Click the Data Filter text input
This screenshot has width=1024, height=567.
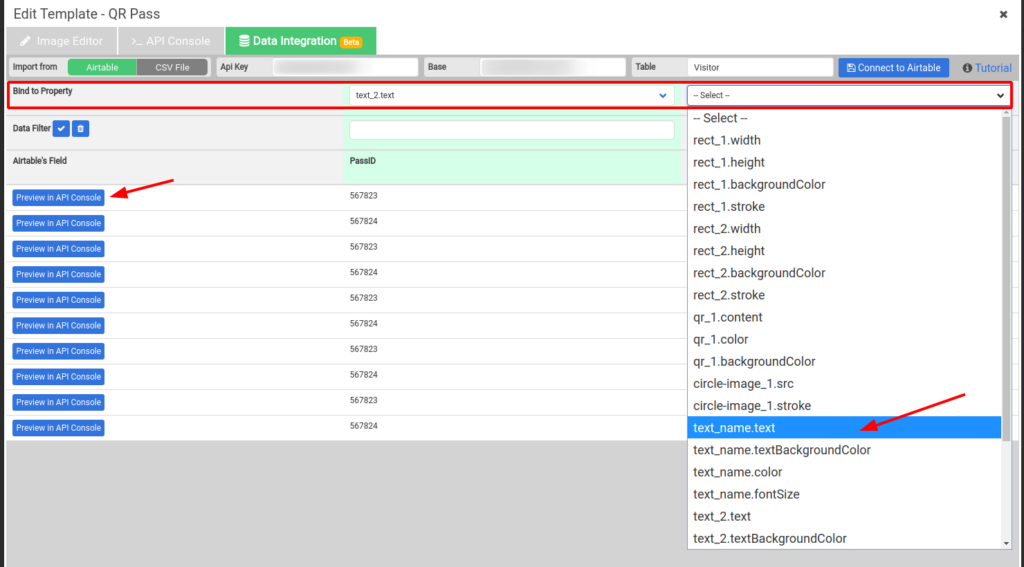(511, 129)
